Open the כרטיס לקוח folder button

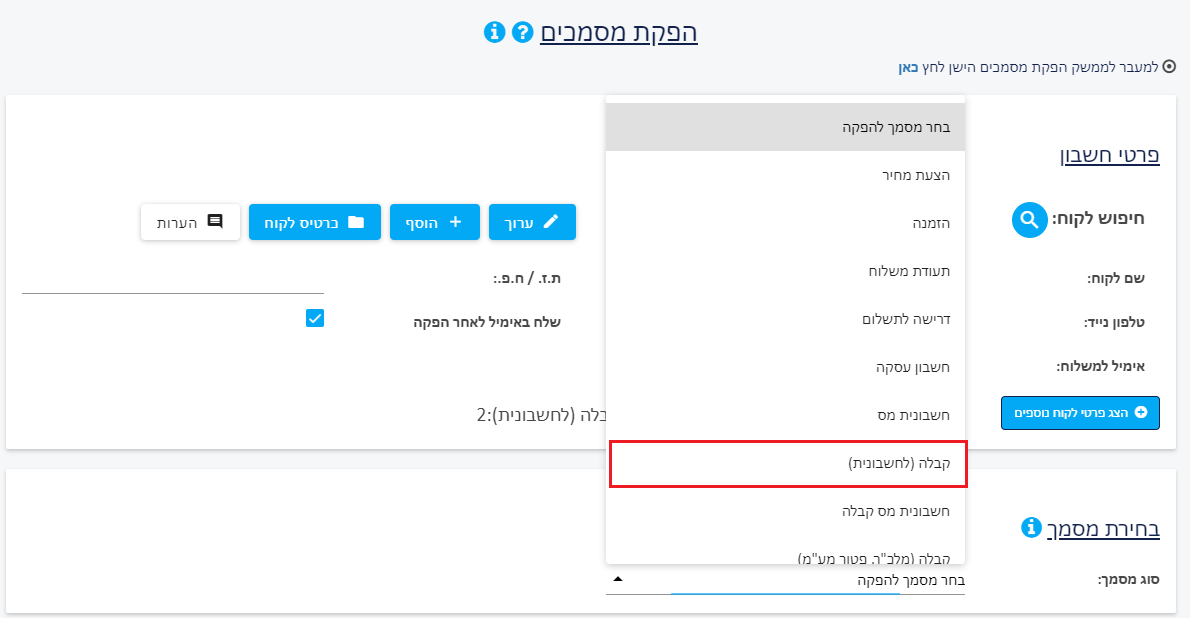315,222
